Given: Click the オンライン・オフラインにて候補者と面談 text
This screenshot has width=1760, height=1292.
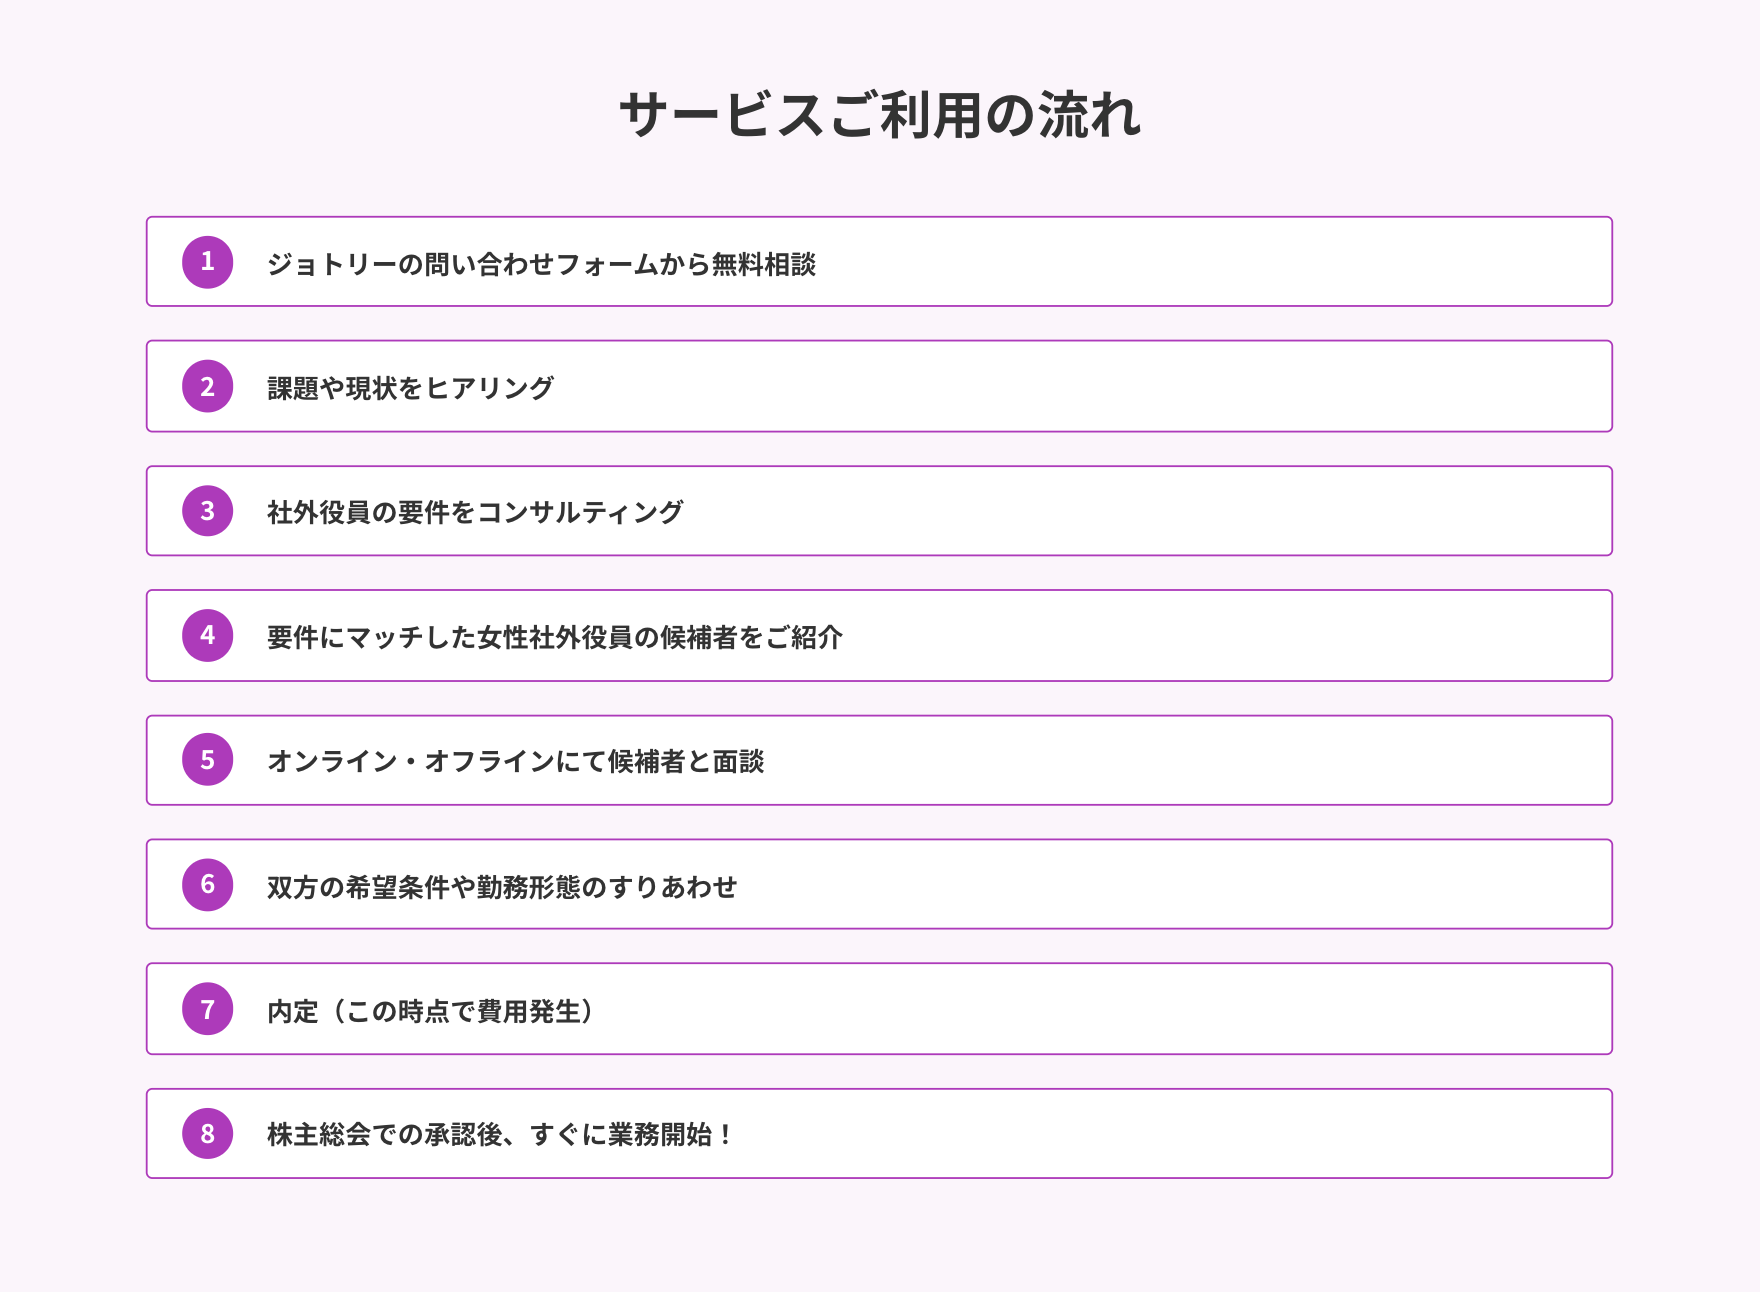Looking at the screenshot, I should 515,761.
